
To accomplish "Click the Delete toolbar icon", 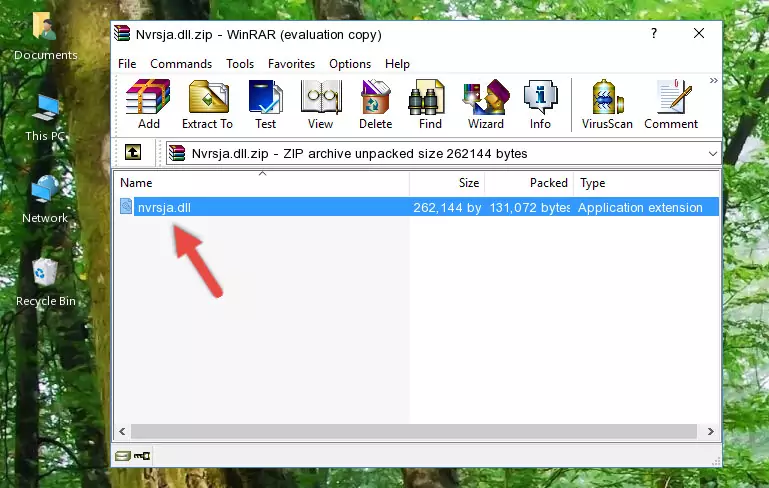I will [x=375, y=104].
